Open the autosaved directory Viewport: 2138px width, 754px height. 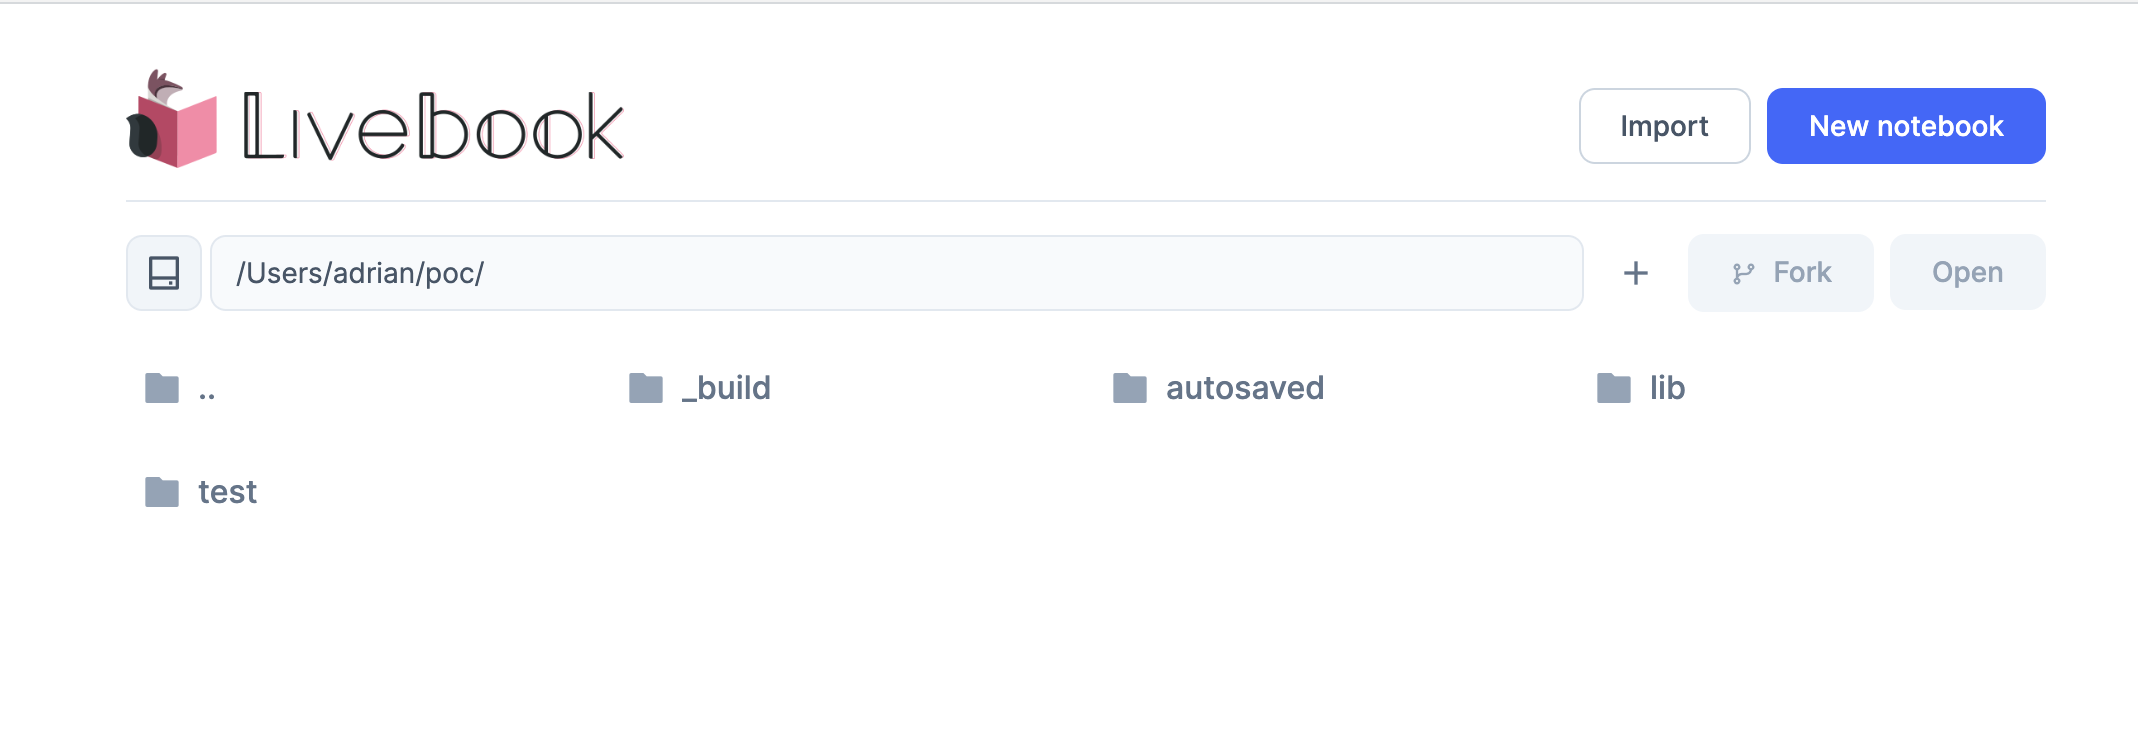[x=1244, y=388]
